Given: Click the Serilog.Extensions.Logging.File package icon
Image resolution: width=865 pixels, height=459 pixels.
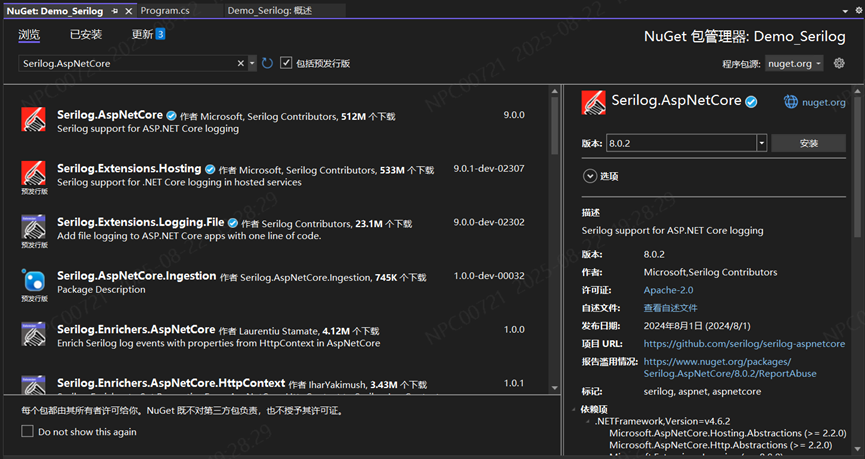Looking at the screenshot, I should 33,226.
